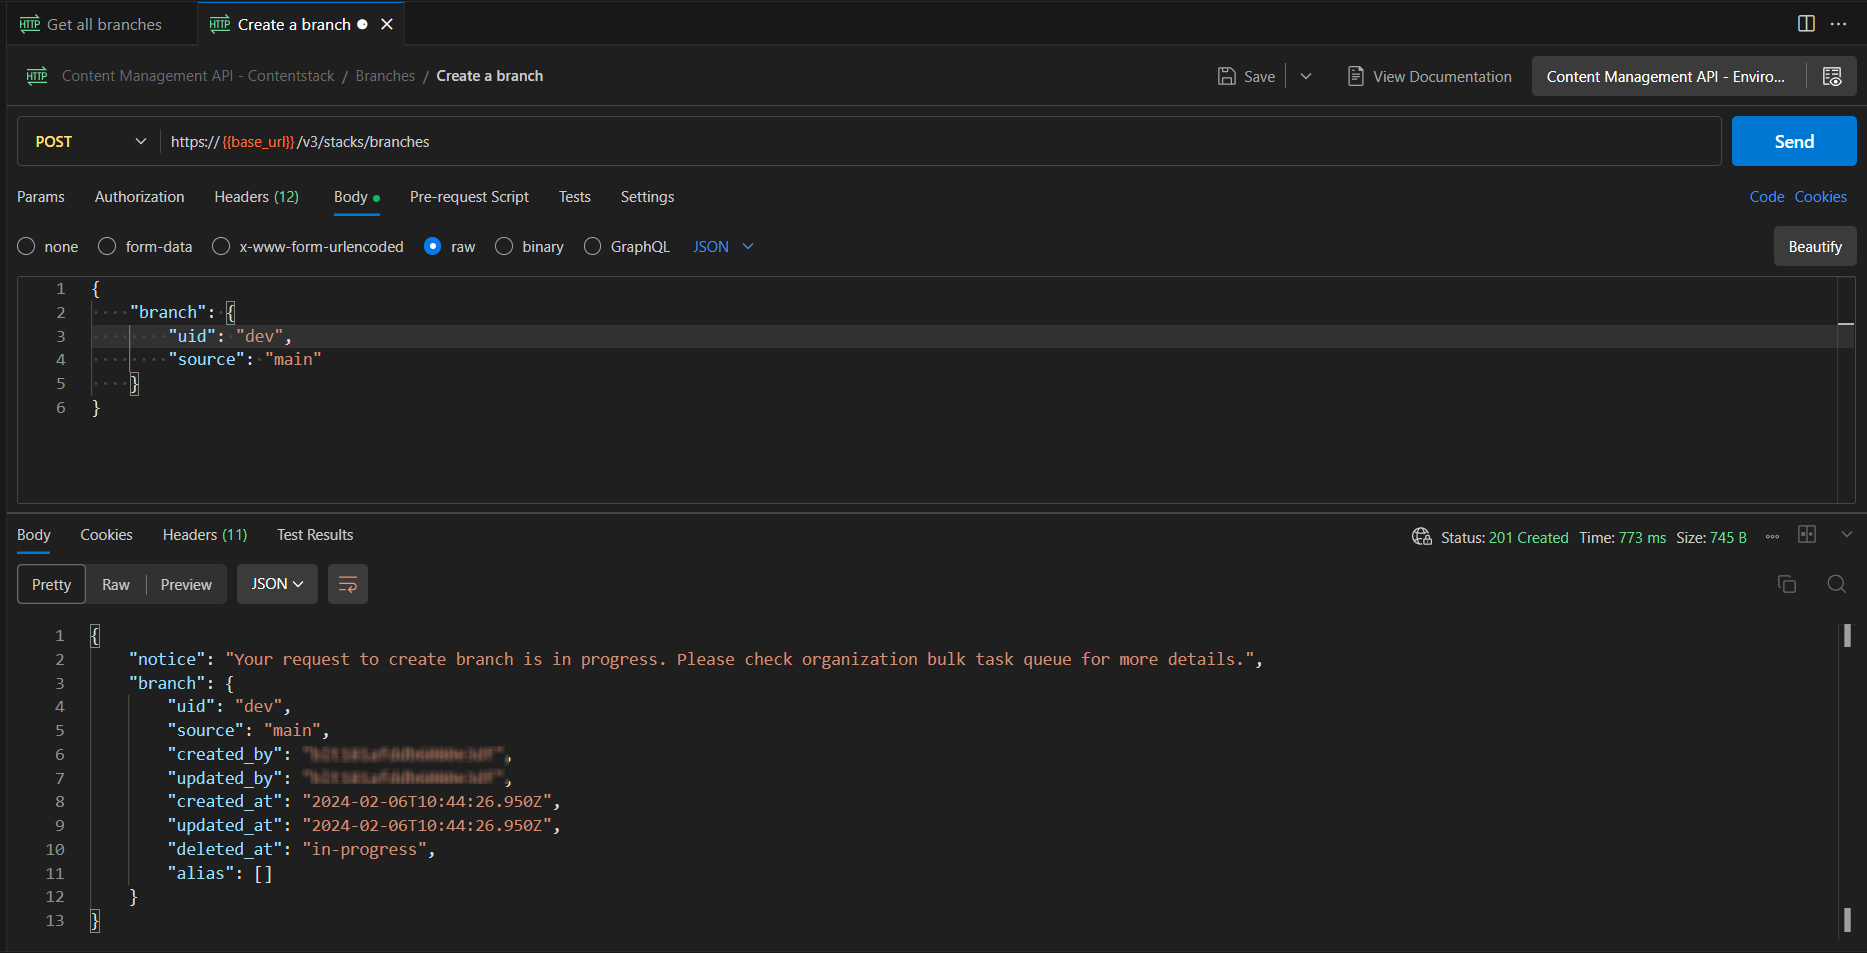The height and width of the screenshot is (953, 1867).
Task: Search the response with the magnifier icon
Action: [x=1837, y=584]
